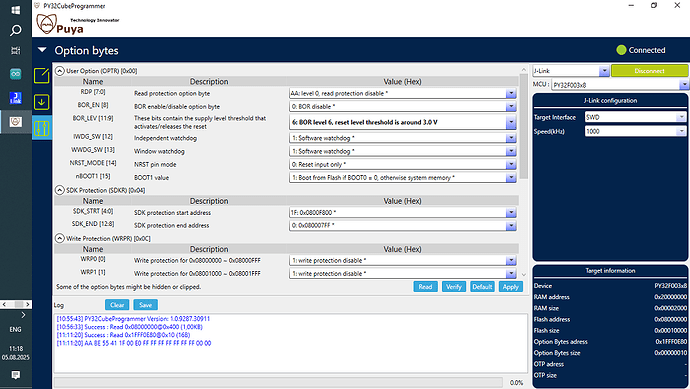Select PY32CubeProgrammer taskbar icon
690x389 pixels.
pyautogui.click(x=15, y=121)
